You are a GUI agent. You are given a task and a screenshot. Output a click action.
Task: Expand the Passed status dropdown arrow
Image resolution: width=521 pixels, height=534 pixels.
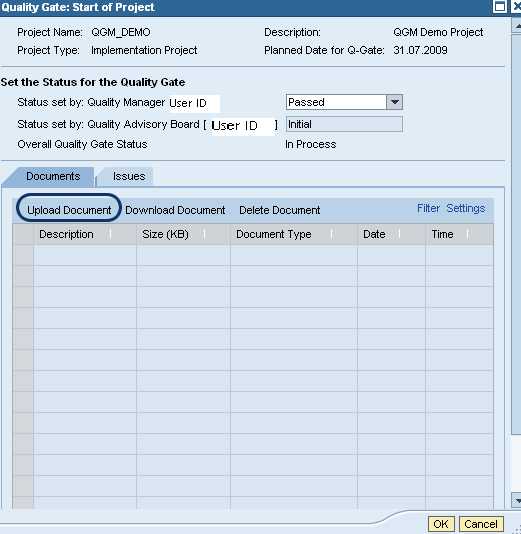pyautogui.click(x=395, y=102)
